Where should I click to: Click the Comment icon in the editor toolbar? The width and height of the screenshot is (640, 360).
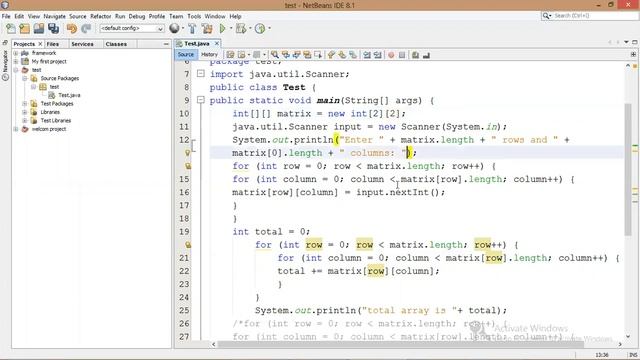pos(415,55)
